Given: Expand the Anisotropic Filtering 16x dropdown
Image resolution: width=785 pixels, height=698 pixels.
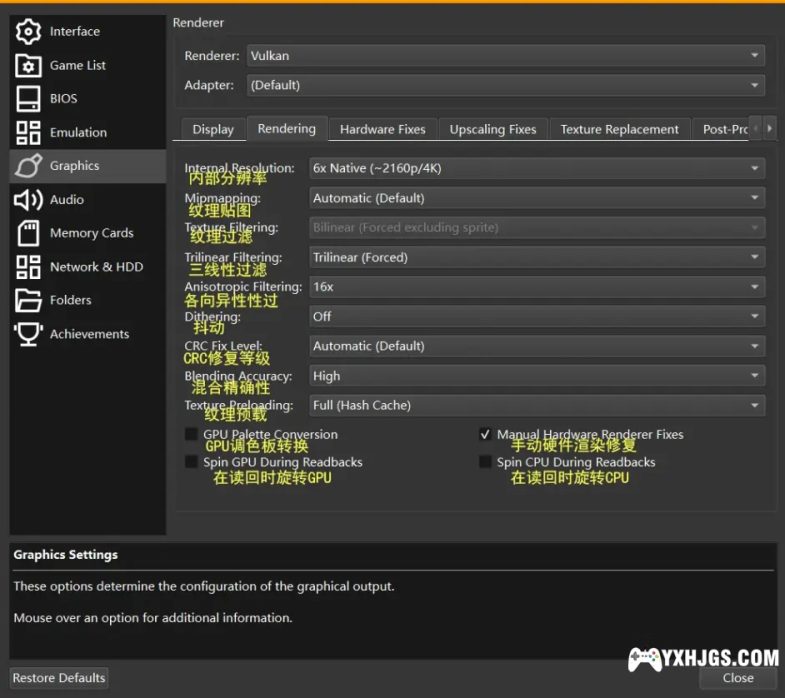Looking at the screenshot, I should 537,287.
